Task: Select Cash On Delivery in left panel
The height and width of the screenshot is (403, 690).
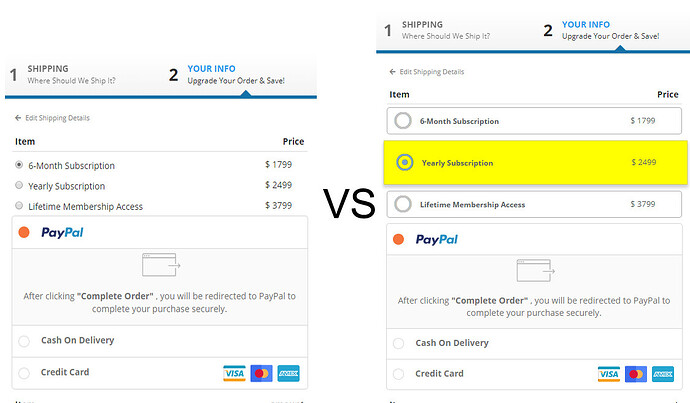Action: click(24, 341)
